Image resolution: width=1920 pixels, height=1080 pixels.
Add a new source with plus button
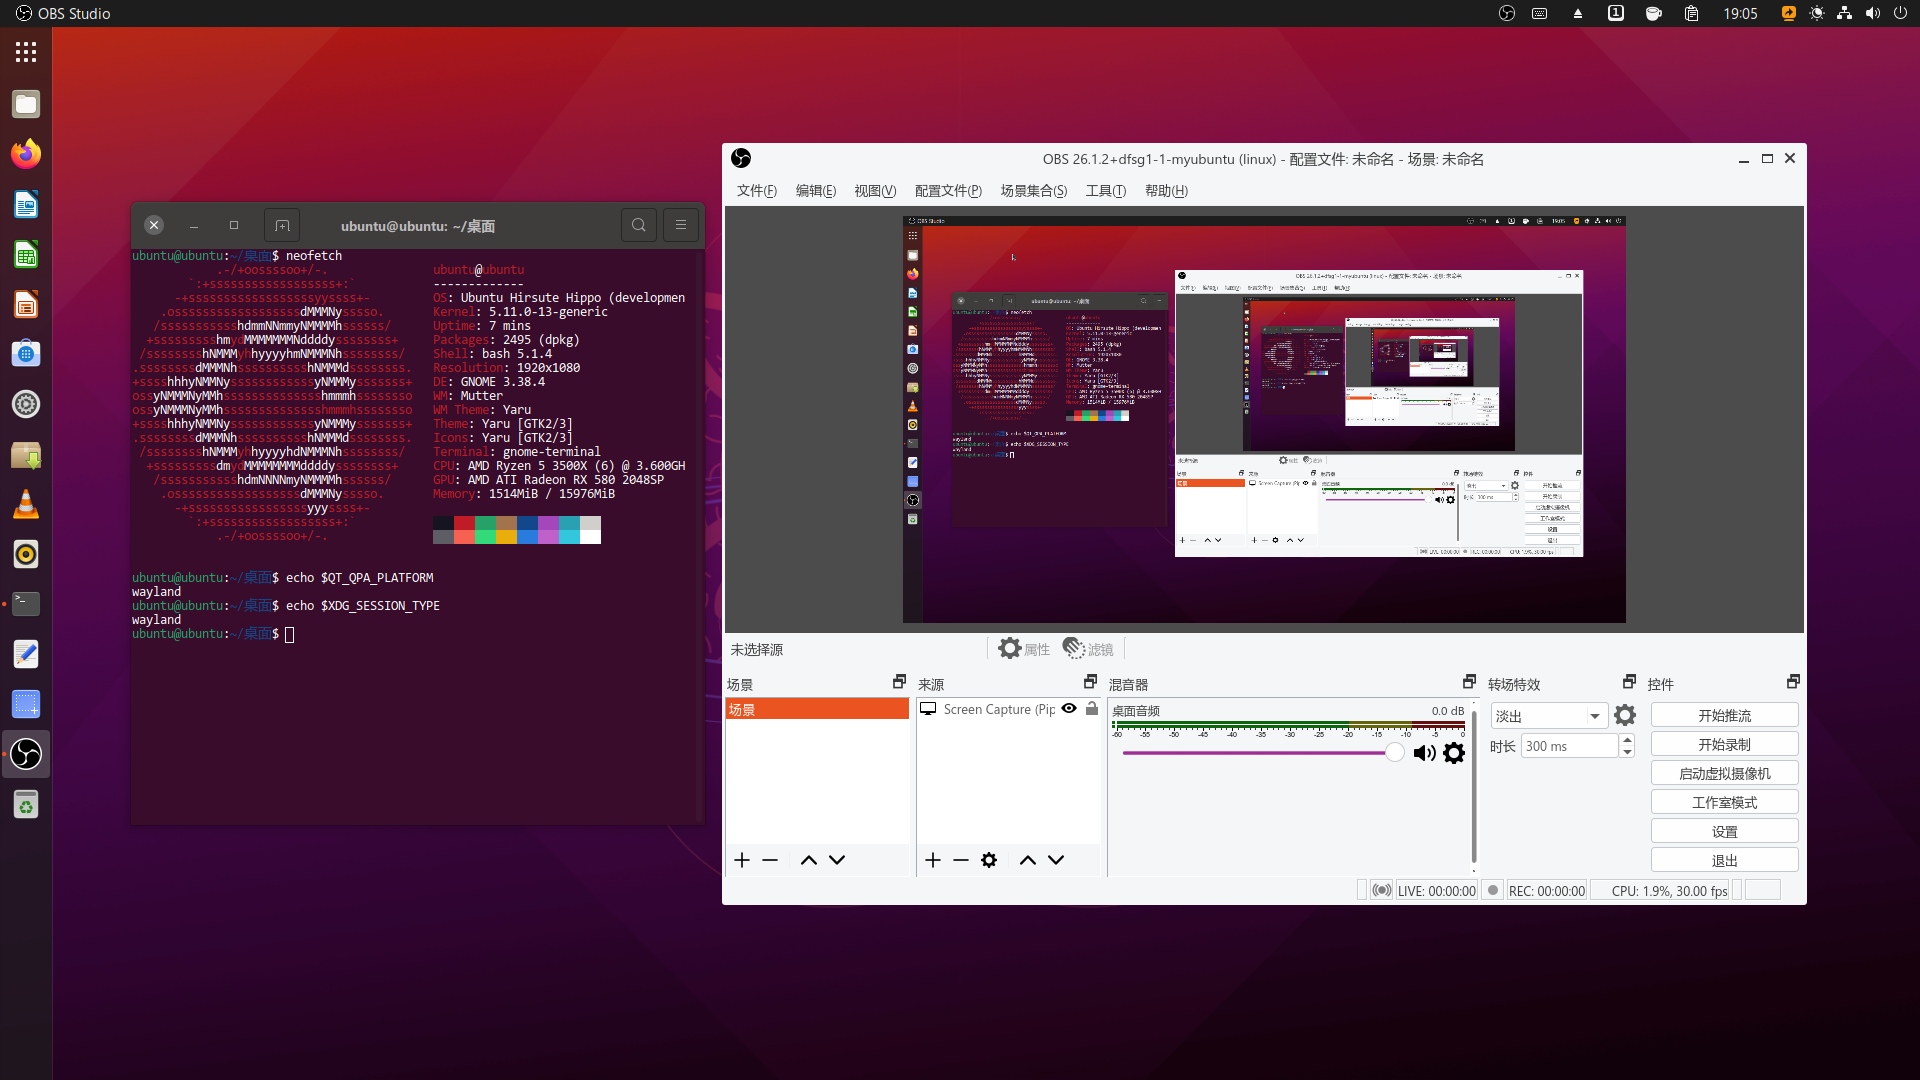pos(933,860)
